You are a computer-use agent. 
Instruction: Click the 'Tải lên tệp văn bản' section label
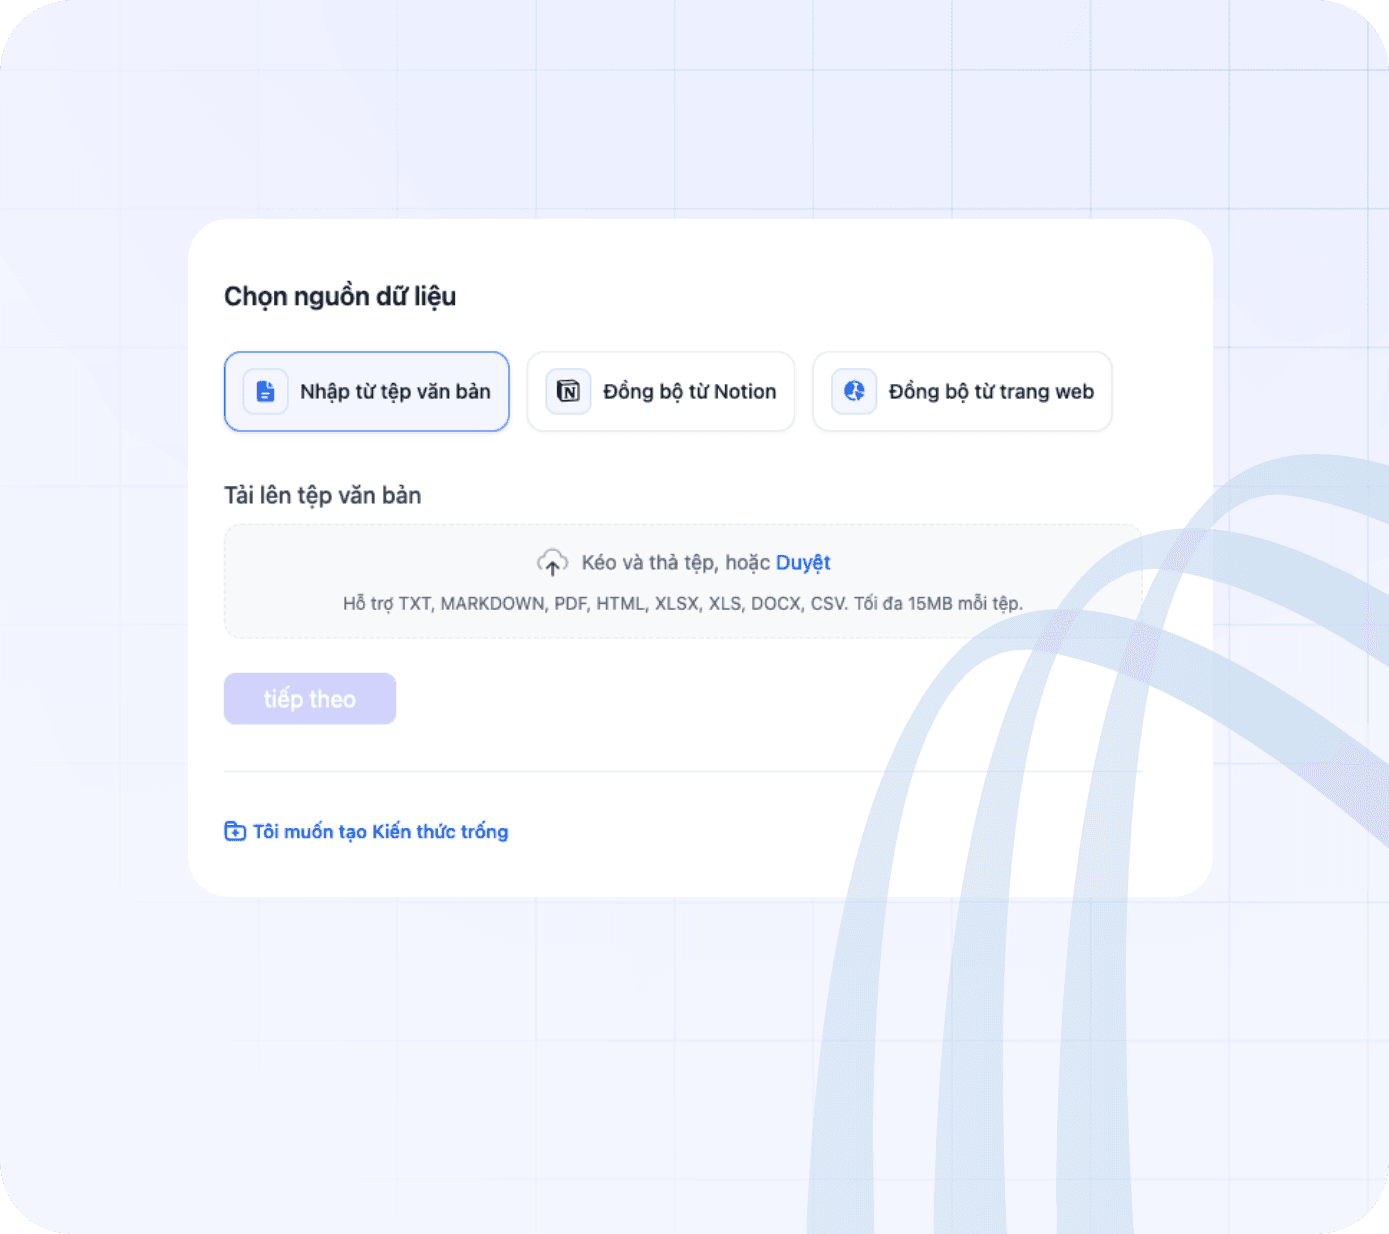(x=323, y=495)
